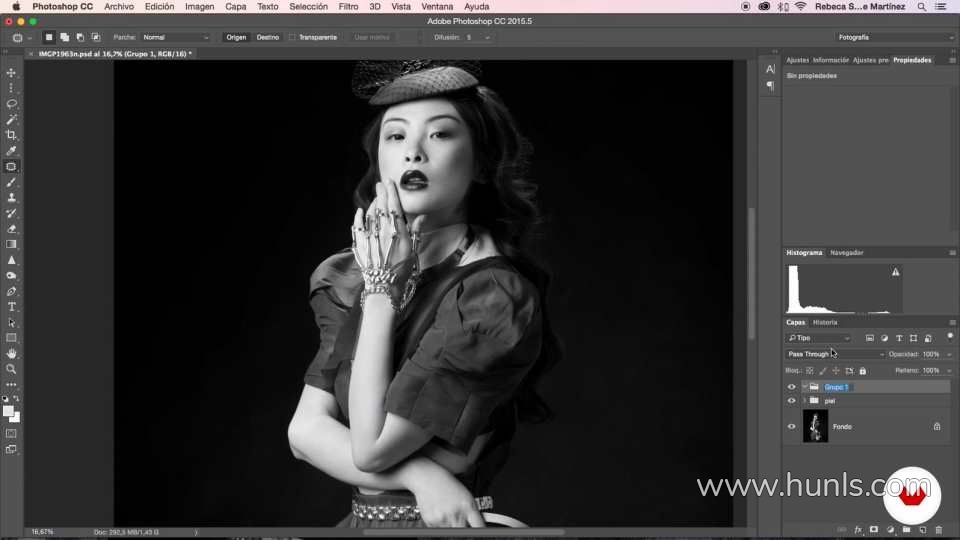The width and height of the screenshot is (960, 540).
Task: Switch to the Ajustes tab
Action: [x=797, y=60]
